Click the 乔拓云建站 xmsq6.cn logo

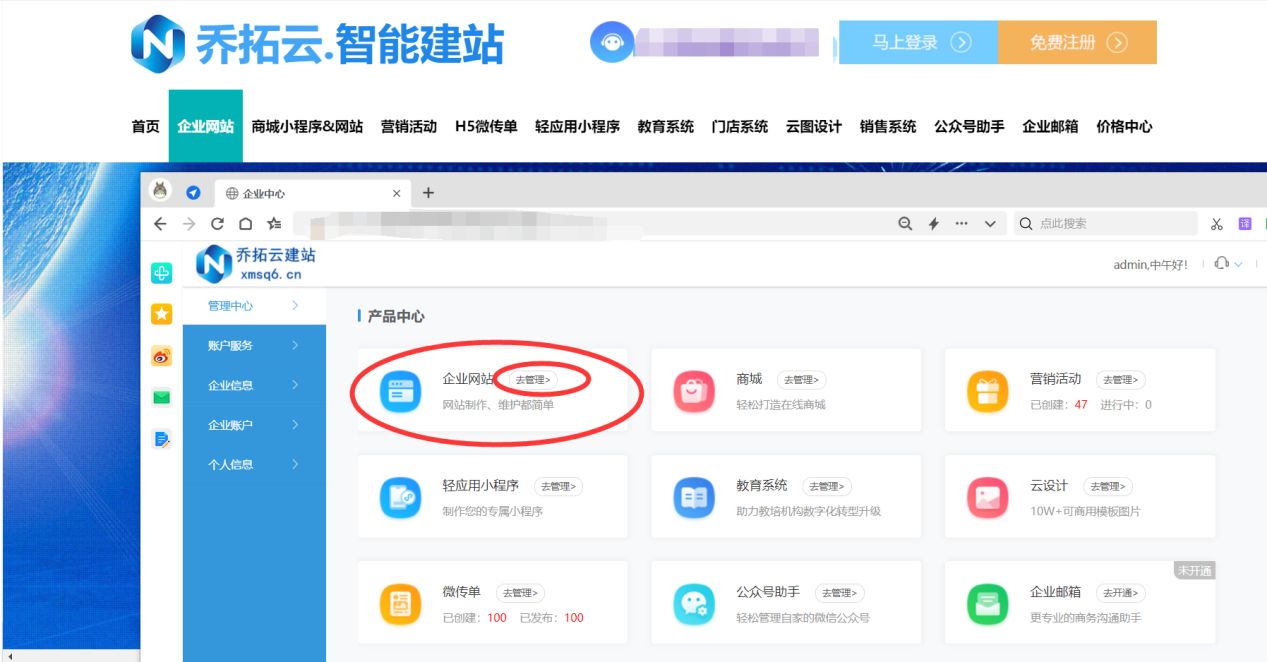point(256,264)
